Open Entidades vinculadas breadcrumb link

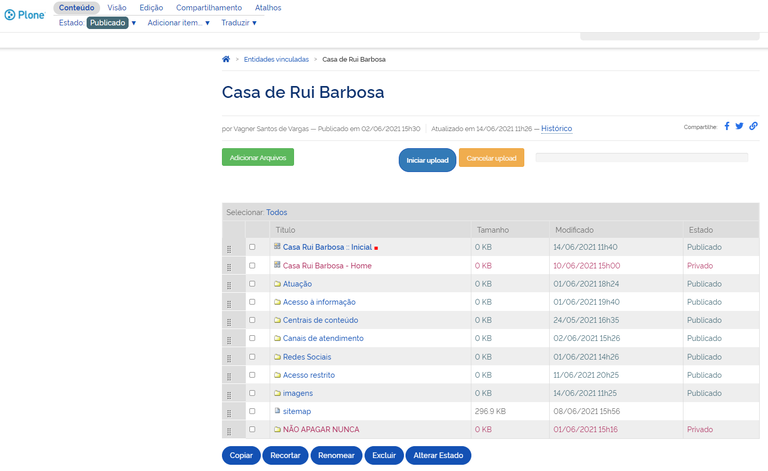click(276, 59)
